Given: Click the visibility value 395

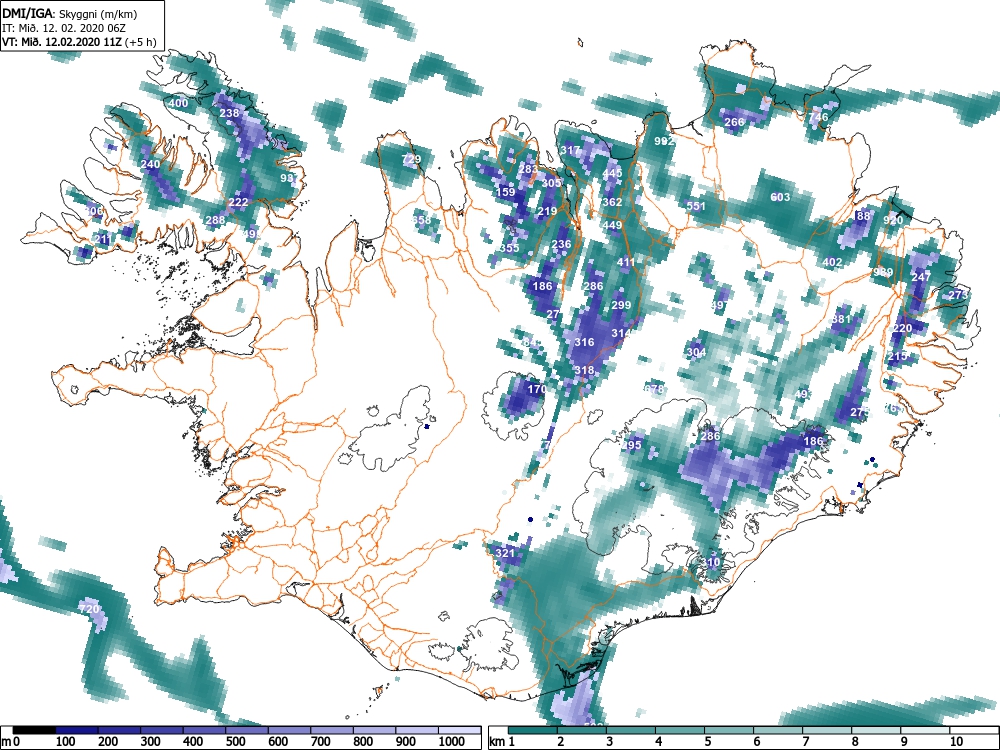Looking at the screenshot, I should point(631,445).
